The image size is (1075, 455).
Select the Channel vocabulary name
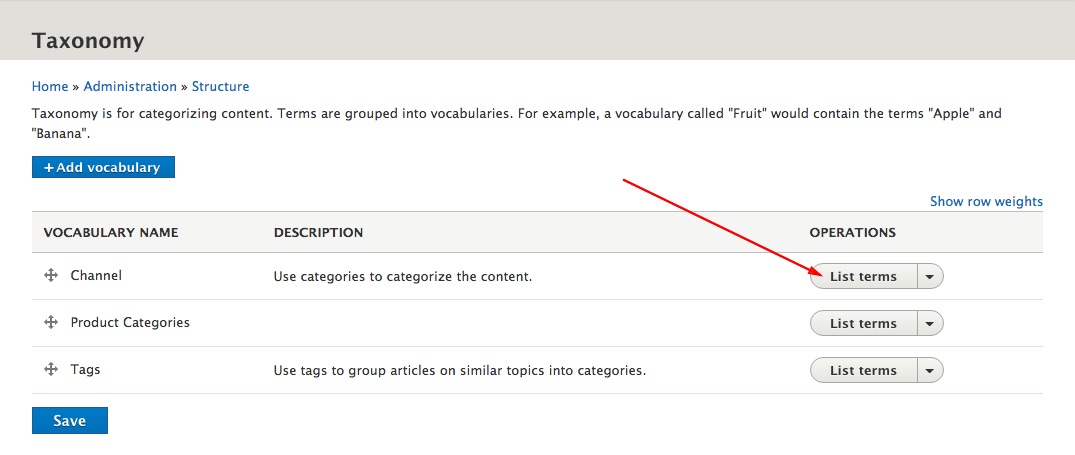pos(96,275)
